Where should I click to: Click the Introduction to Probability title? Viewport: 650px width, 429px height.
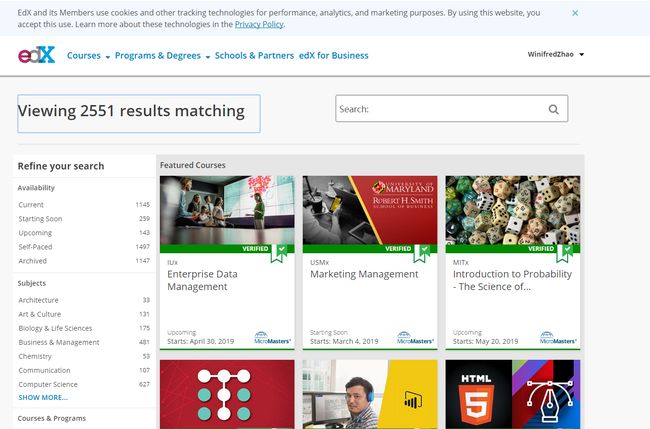click(512, 281)
